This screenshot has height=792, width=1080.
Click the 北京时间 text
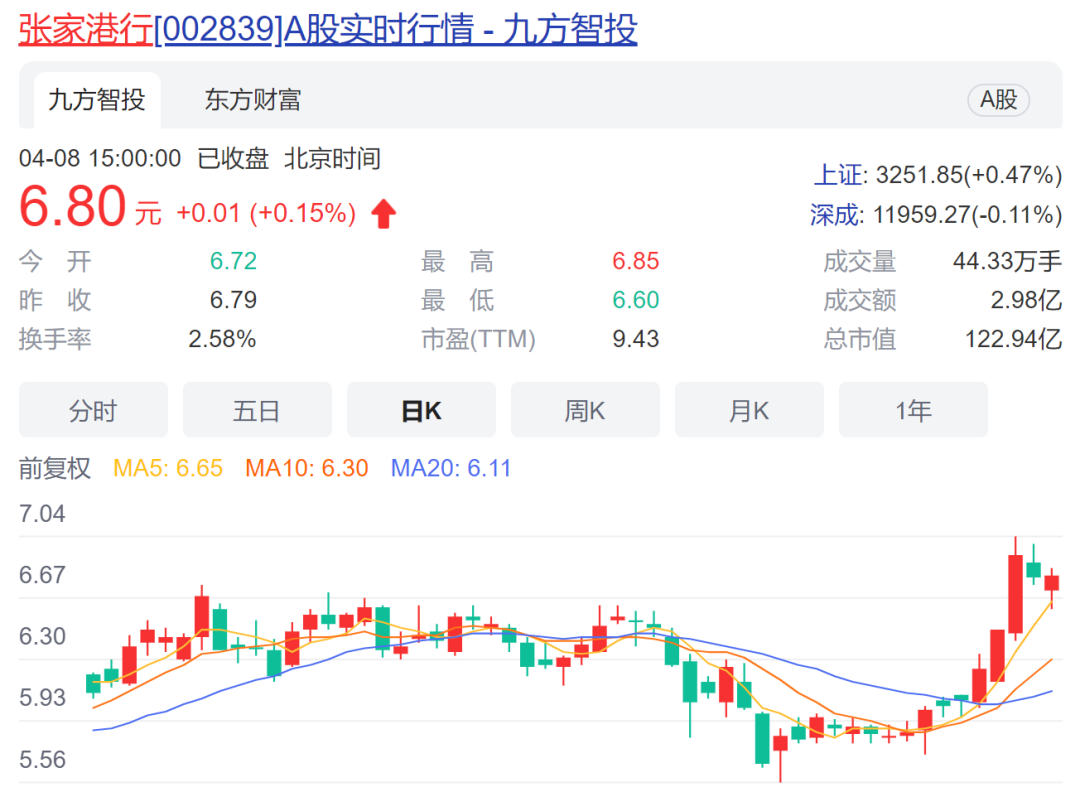[x=333, y=158]
